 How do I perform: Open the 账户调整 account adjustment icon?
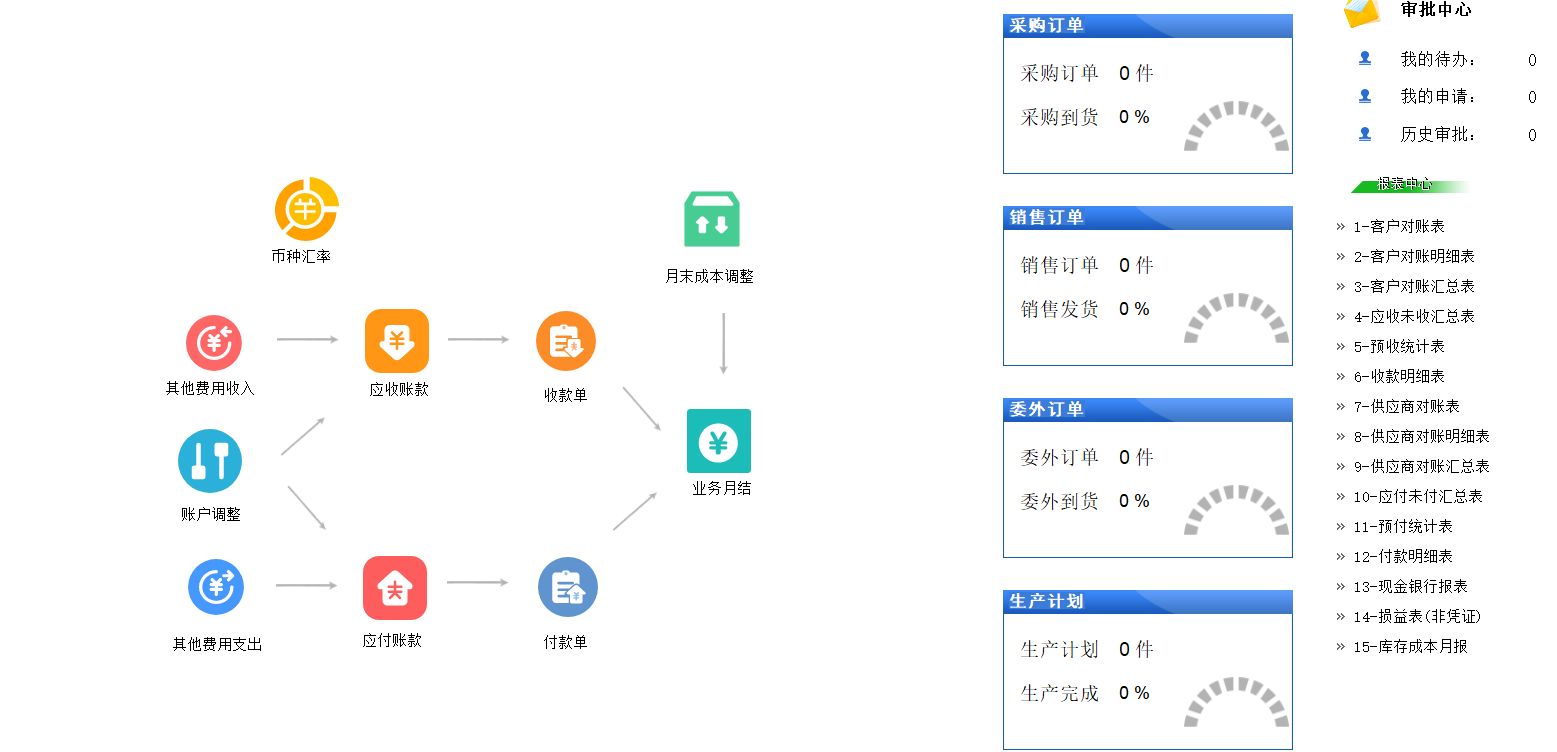pos(210,461)
